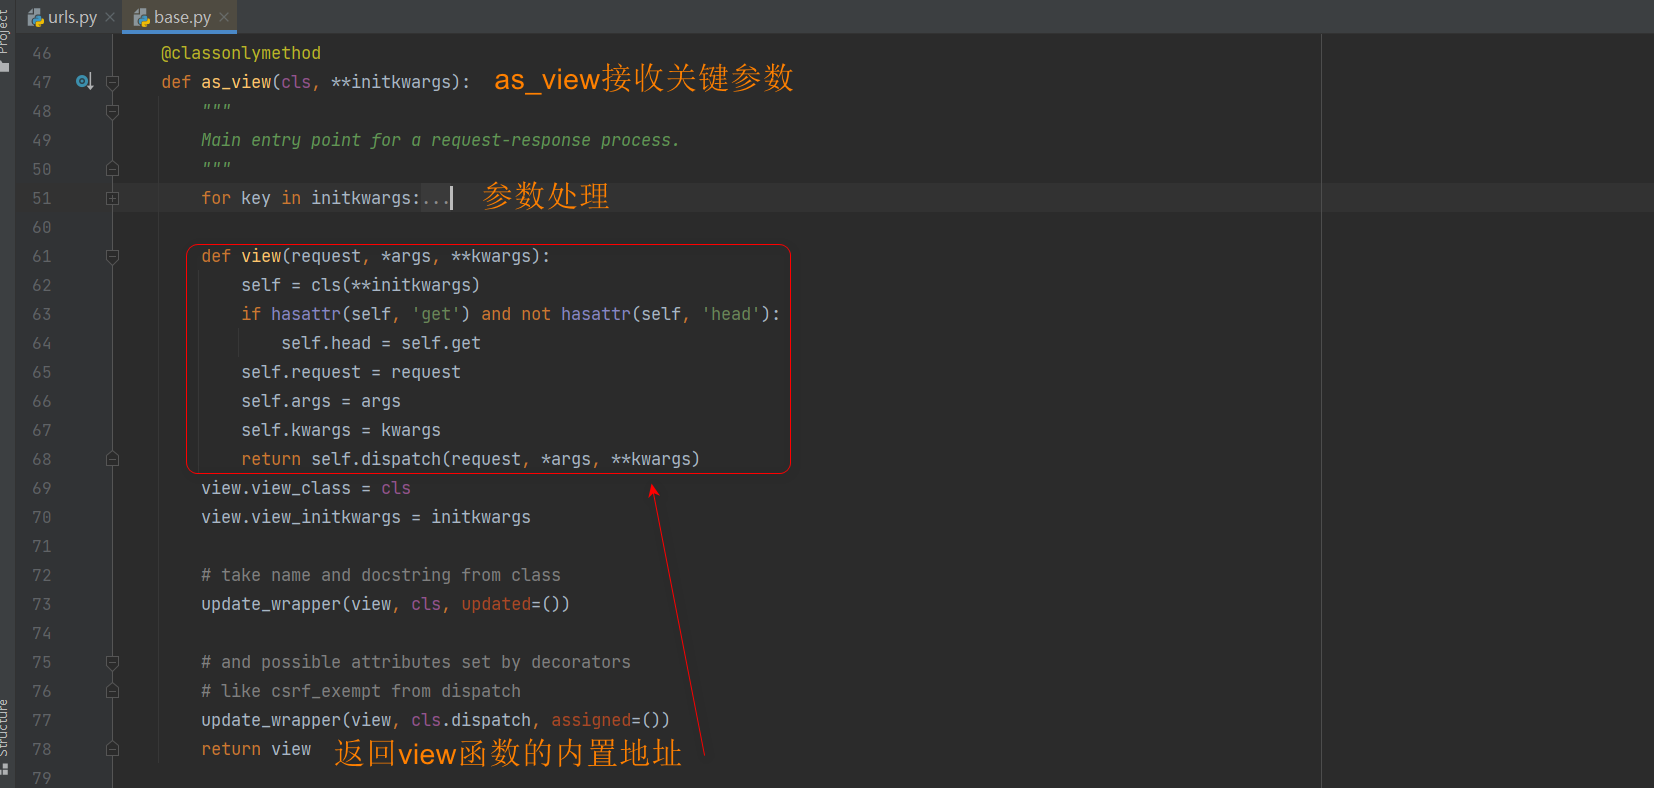Image resolution: width=1654 pixels, height=788 pixels.
Task: Close the urls.py tab
Action: tap(110, 17)
